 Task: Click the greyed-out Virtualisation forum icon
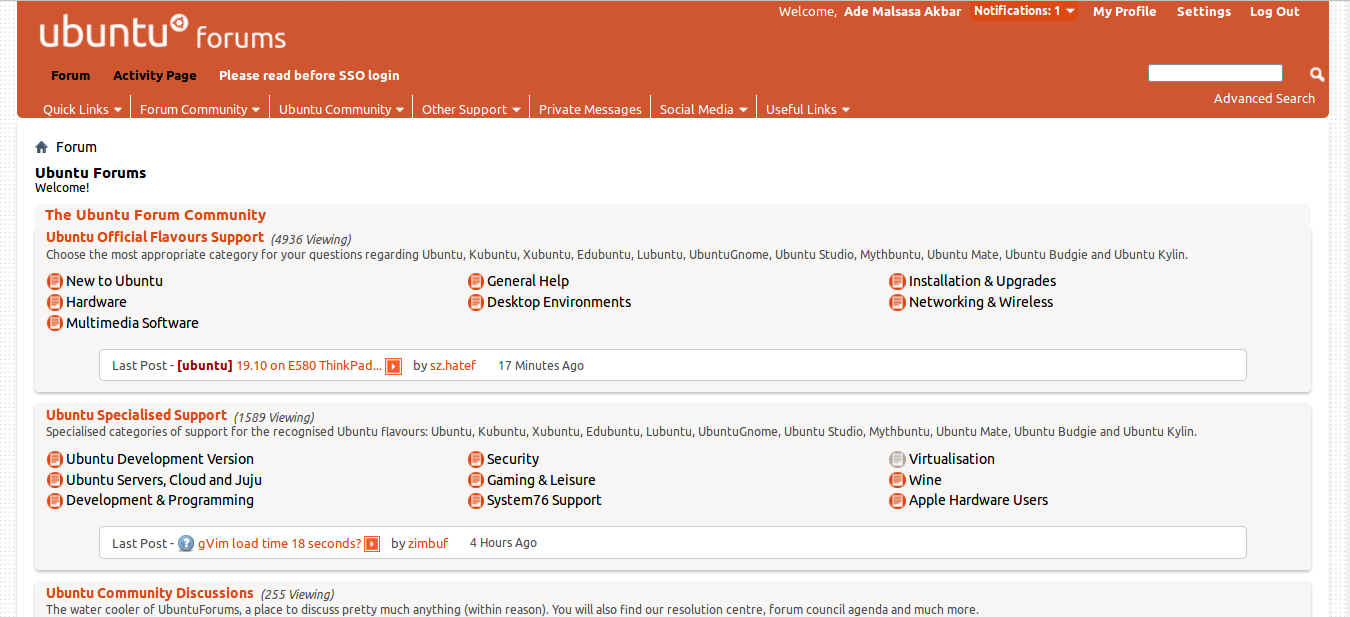[x=897, y=459]
